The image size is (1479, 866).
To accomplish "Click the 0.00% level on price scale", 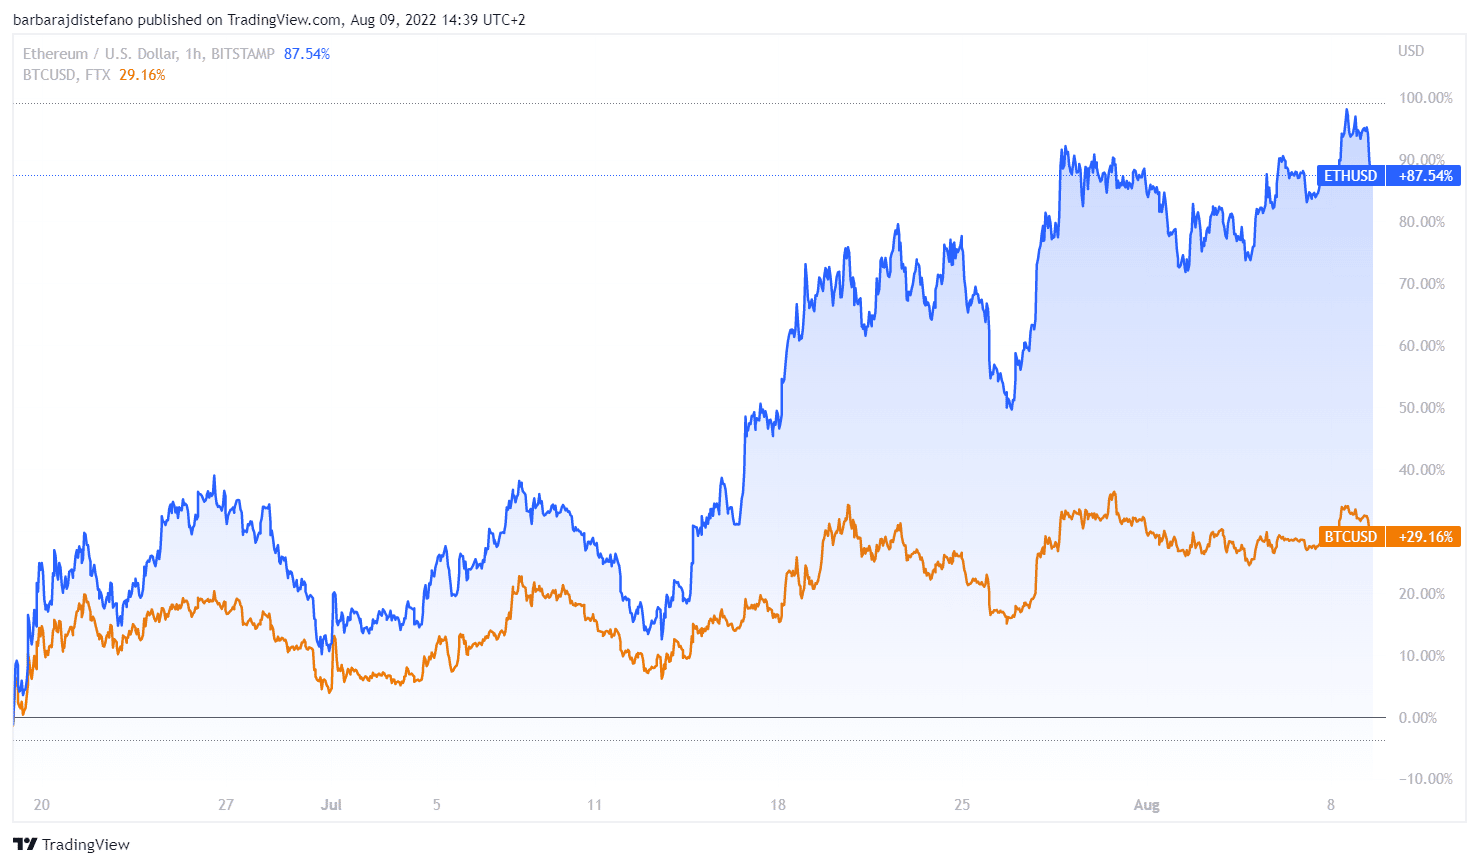I will pos(1418,718).
